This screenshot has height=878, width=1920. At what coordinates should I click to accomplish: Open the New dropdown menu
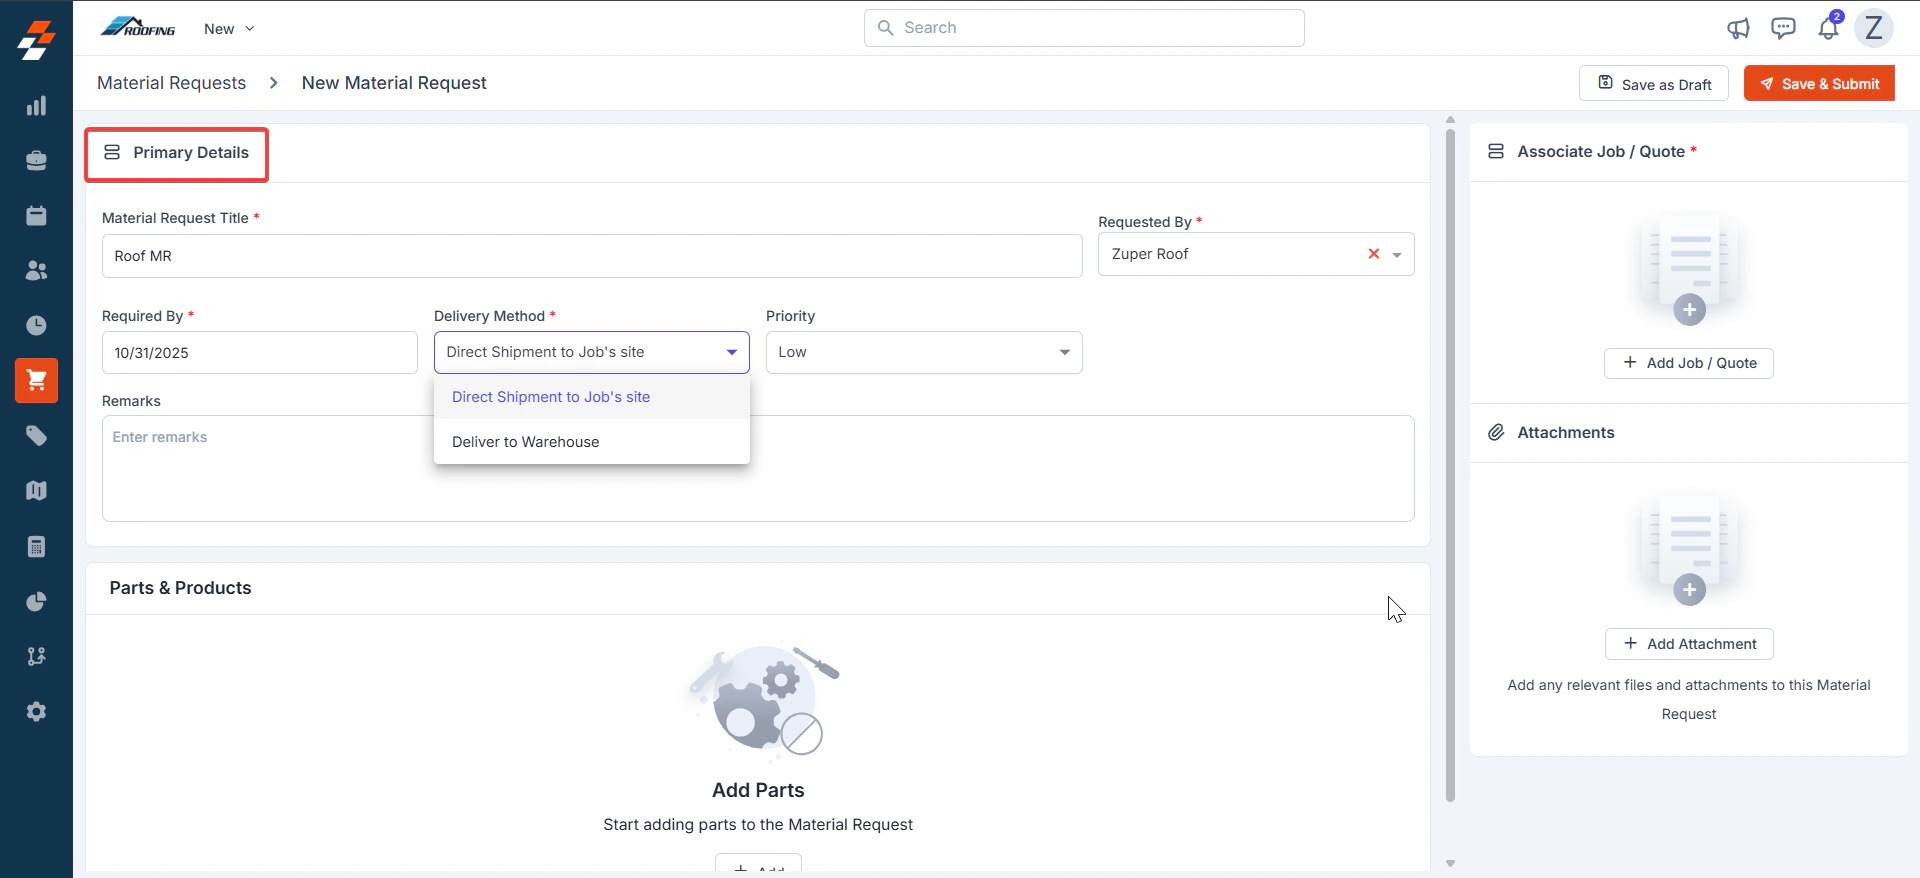(229, 29)
